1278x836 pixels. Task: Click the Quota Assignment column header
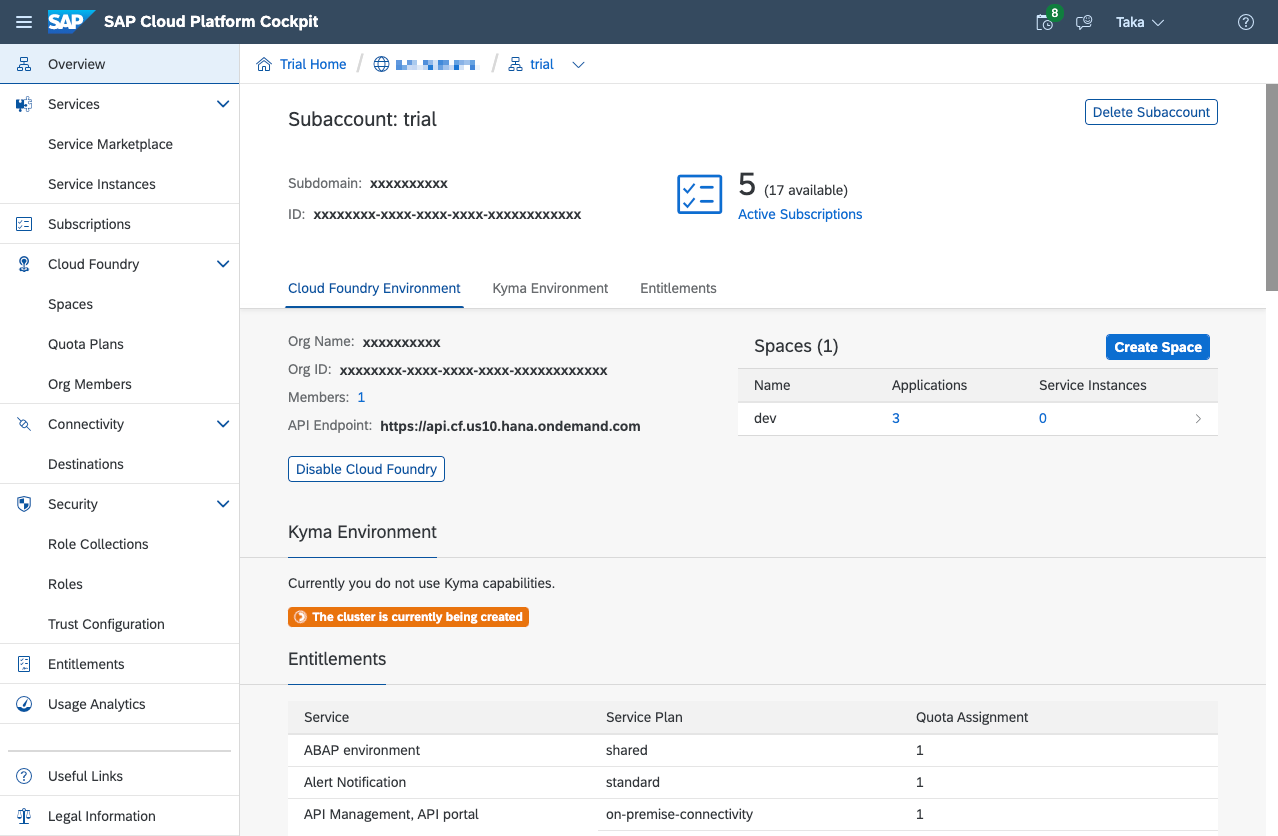pos(972,717)
